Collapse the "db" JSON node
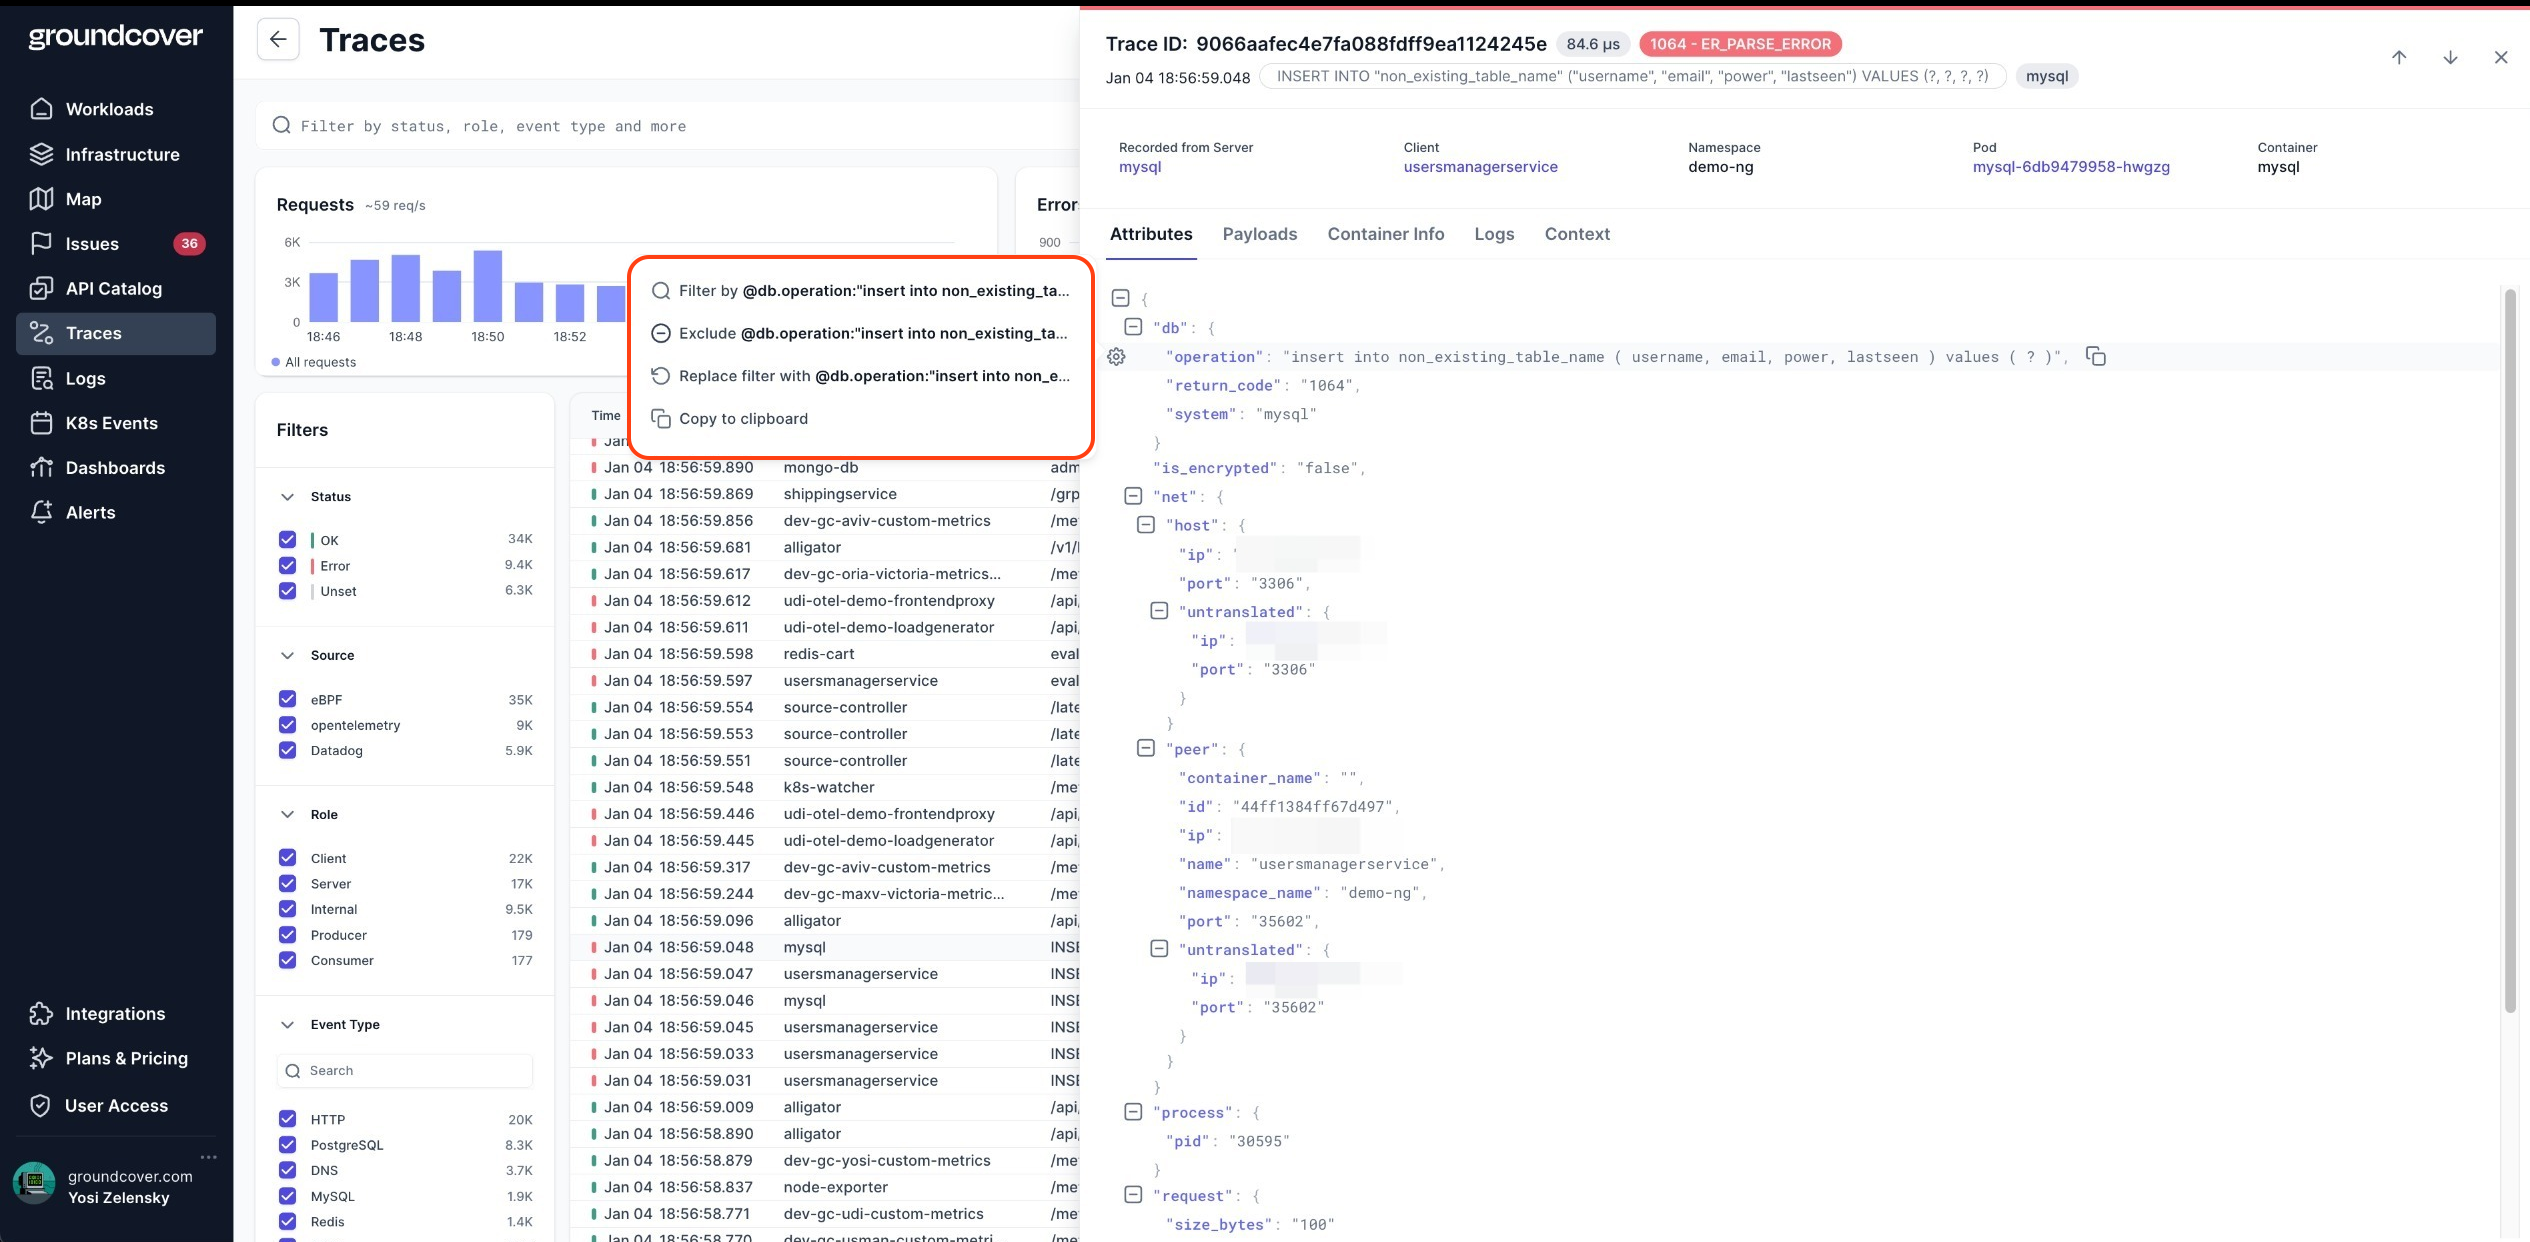Viewport: 2530px width, 1242px height. point(1133,327)
